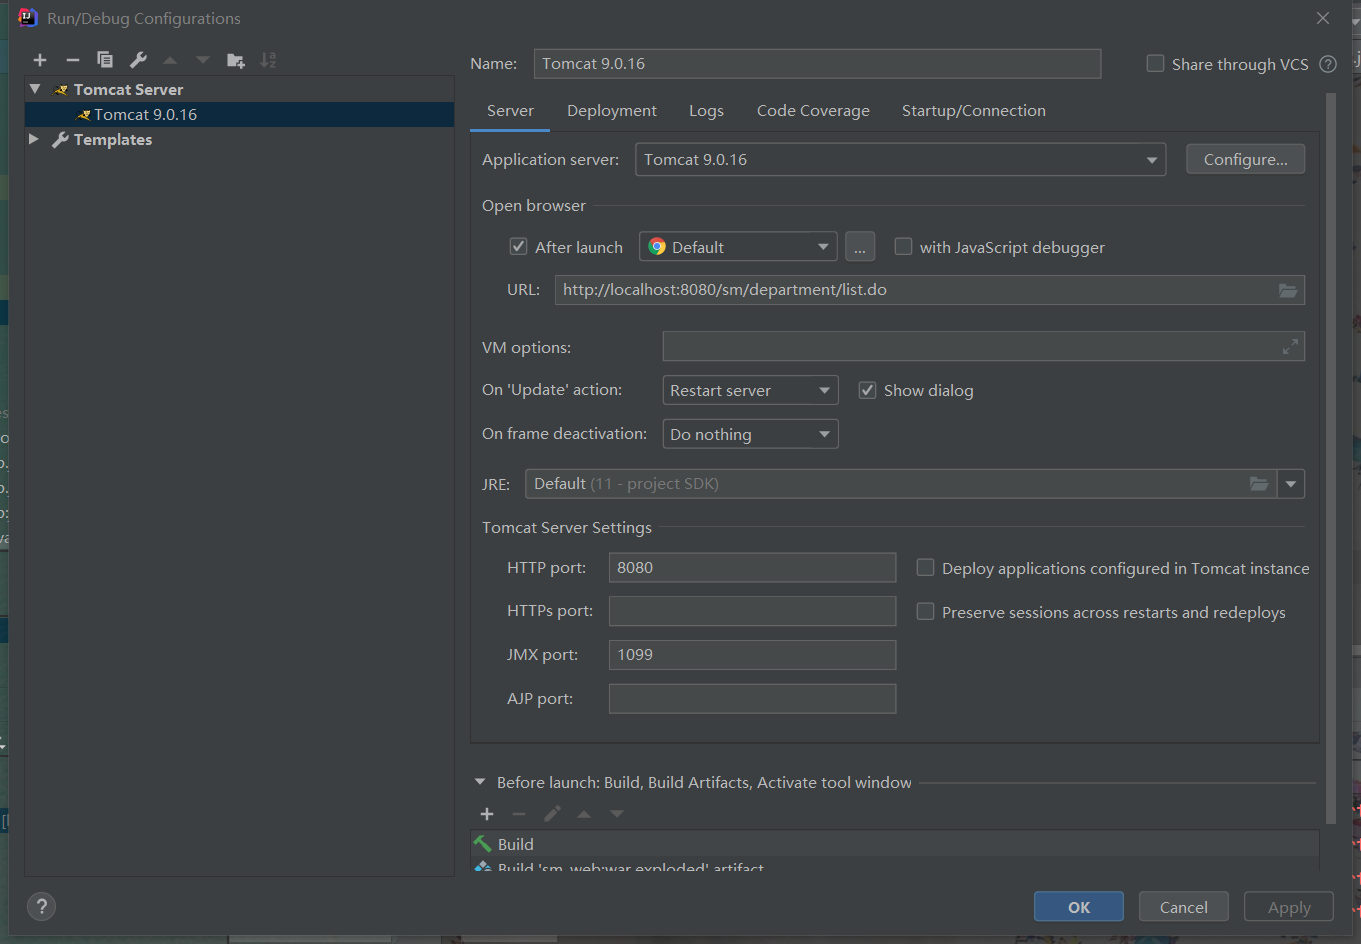Expand the Templates tree node

click(35, 139)
